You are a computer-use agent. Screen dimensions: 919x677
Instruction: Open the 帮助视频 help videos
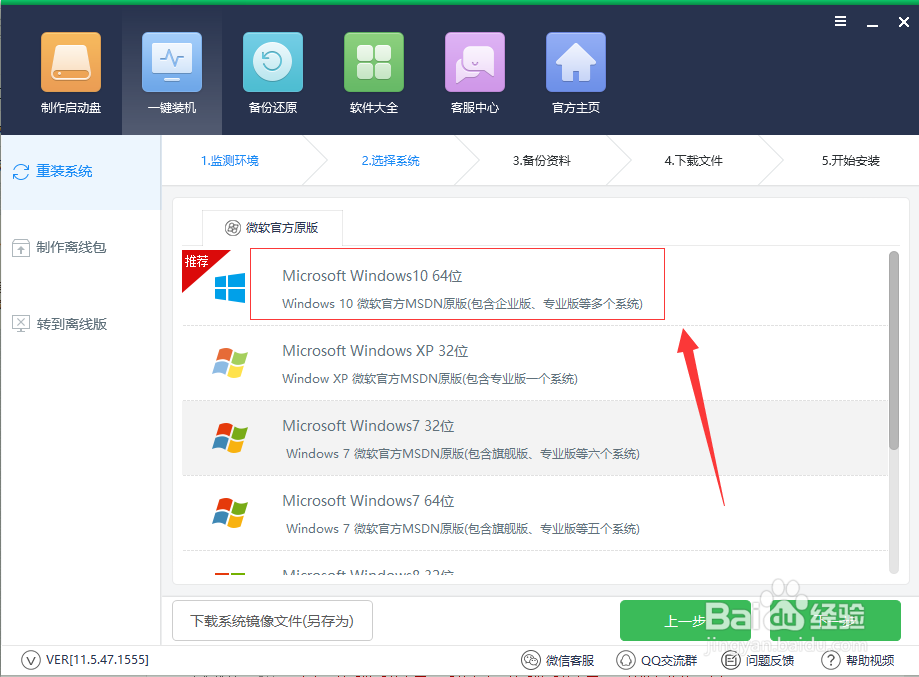857,660
